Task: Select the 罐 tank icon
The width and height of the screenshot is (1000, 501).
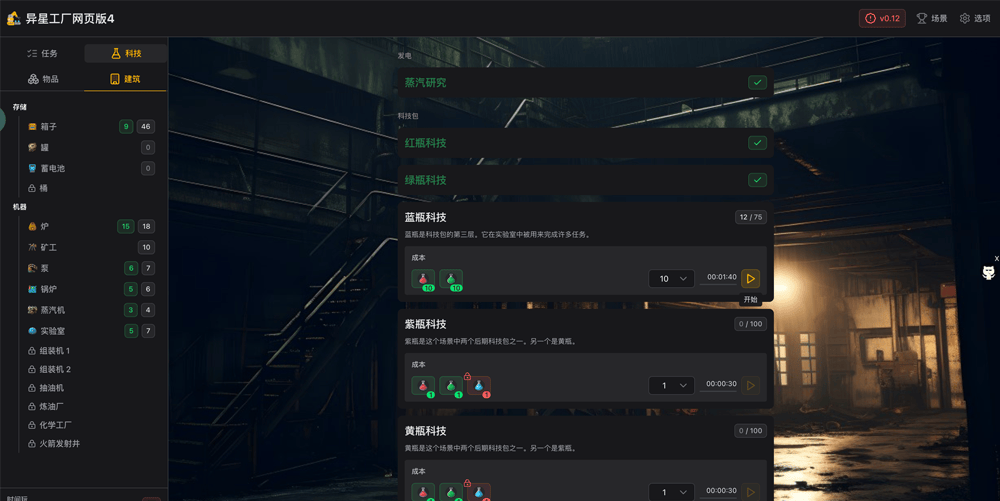Action: coord(33,147)
